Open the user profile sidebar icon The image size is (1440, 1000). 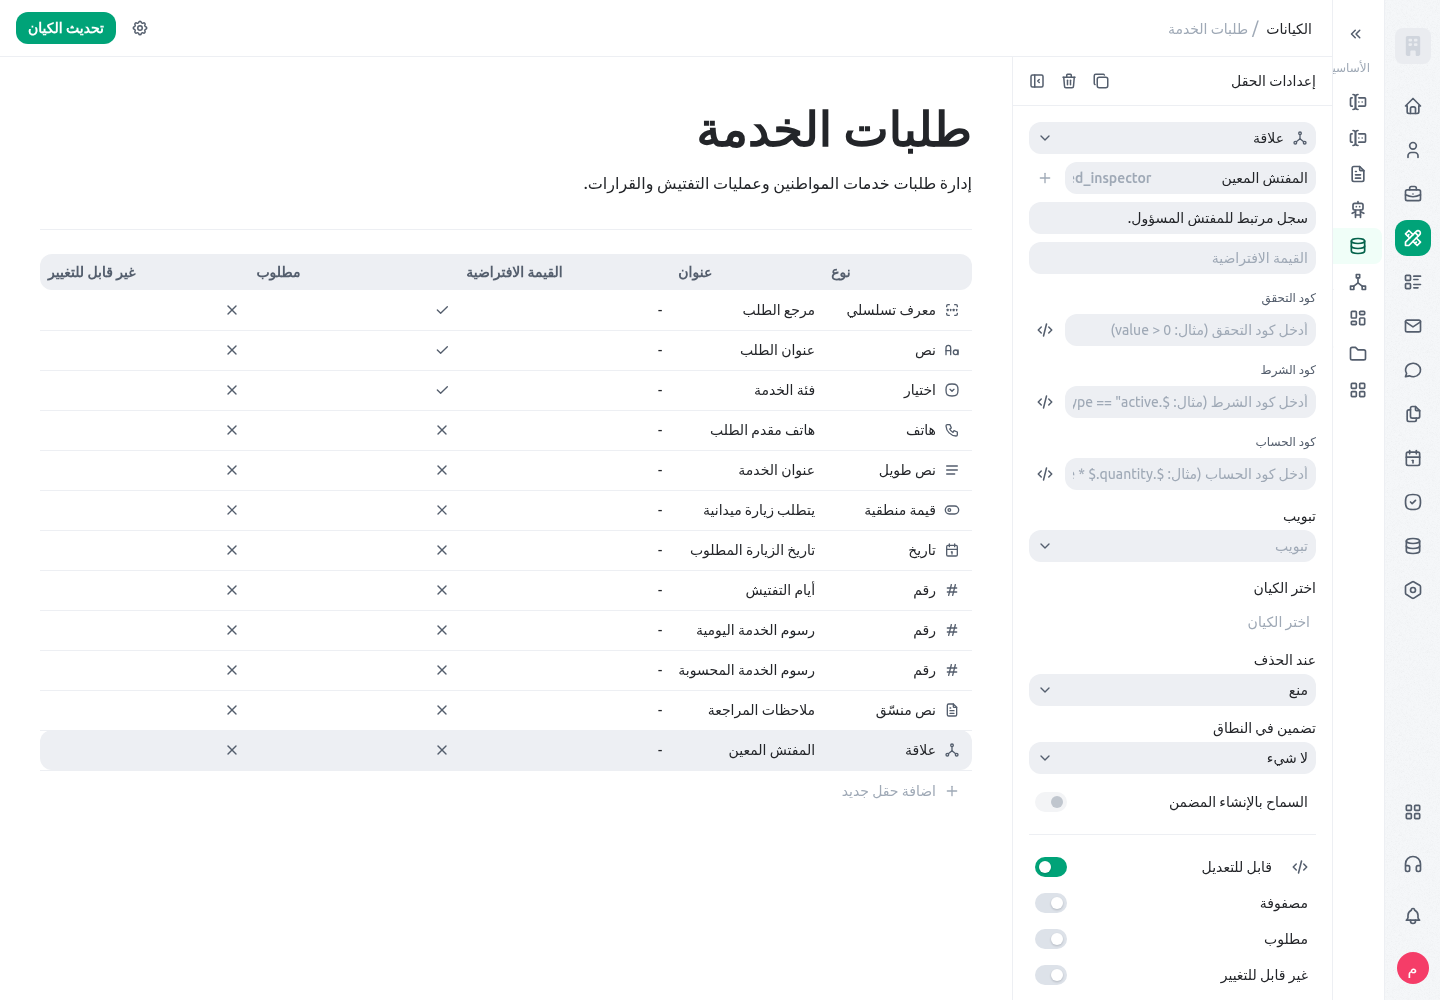click(x=1413, y=150)
